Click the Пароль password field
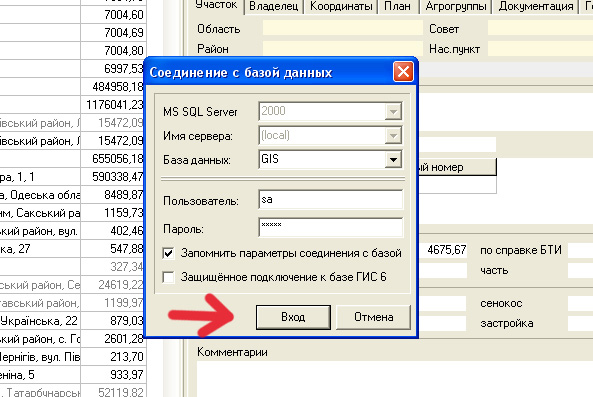 (x=331, y=228)
